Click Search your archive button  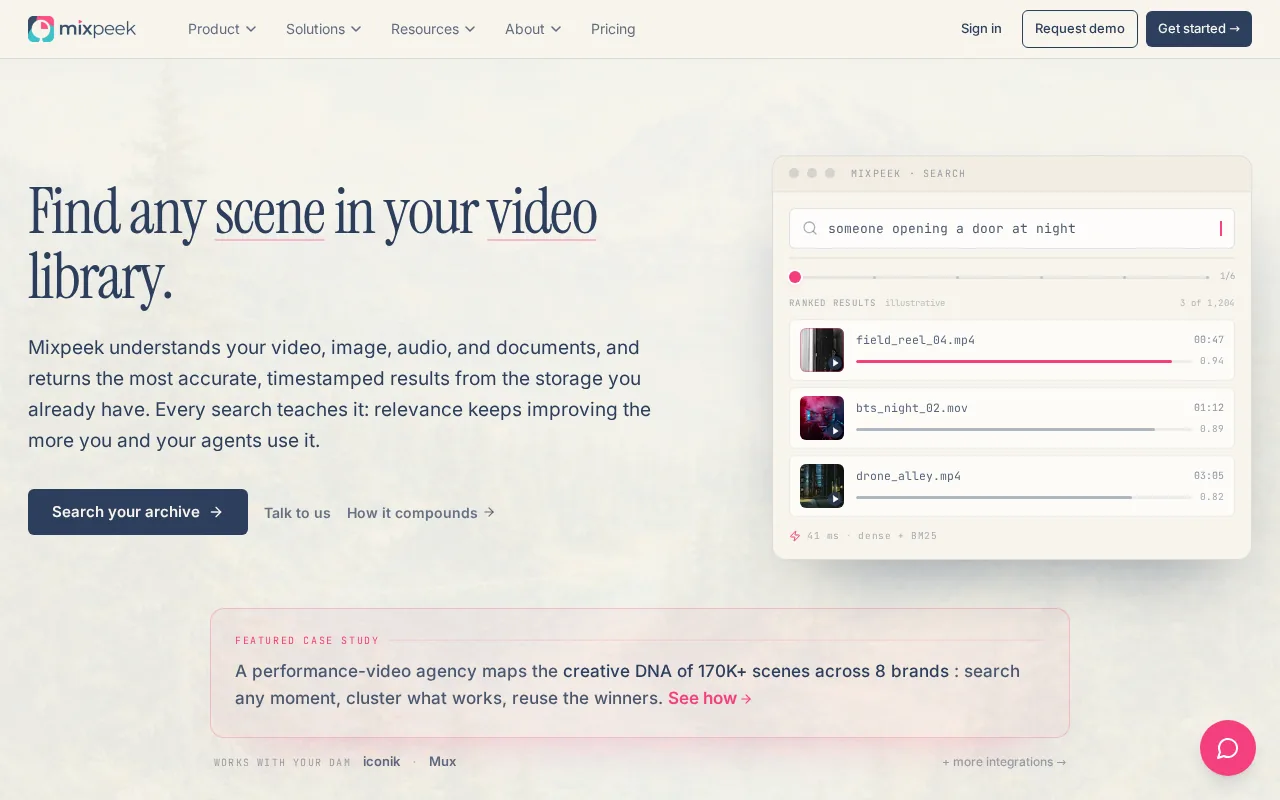coord(138,512)
